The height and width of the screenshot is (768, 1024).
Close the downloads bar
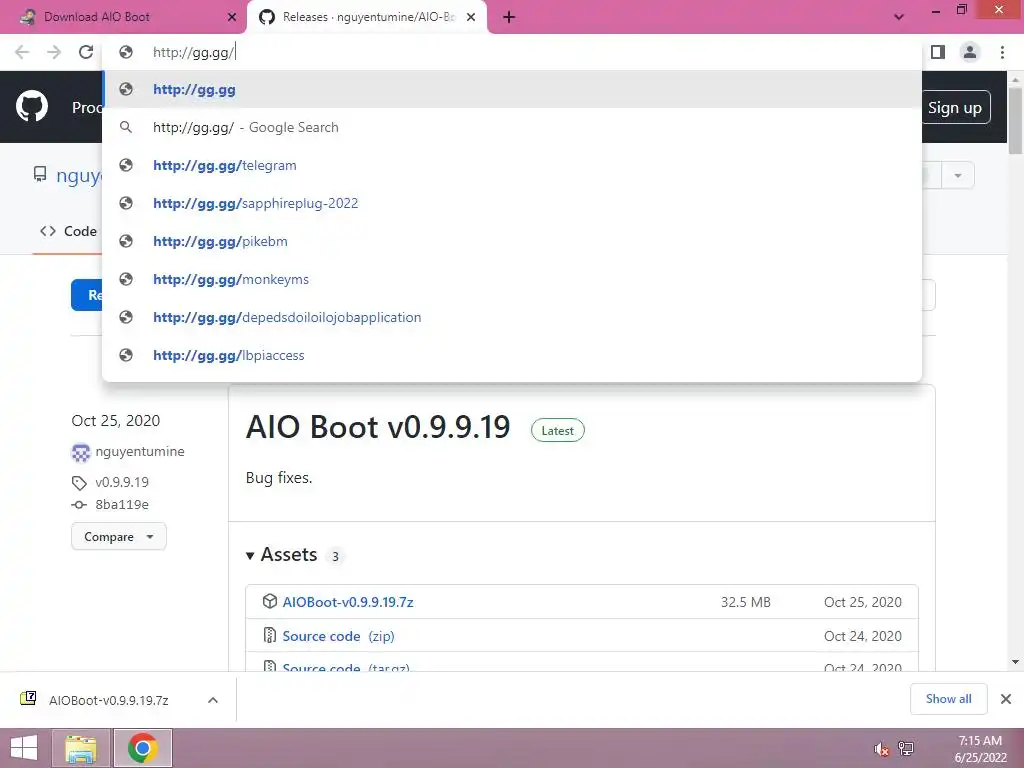1006,699
